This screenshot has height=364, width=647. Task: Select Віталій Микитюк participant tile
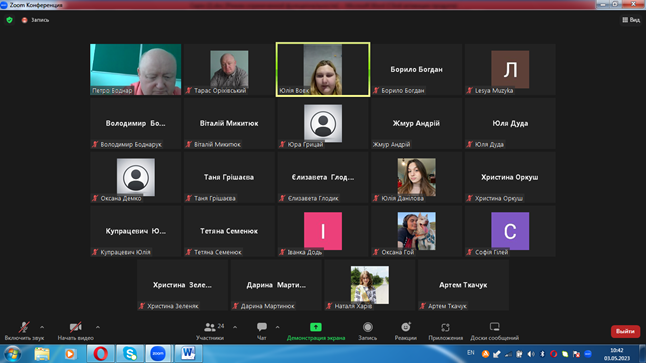click(x=229, y=123)
